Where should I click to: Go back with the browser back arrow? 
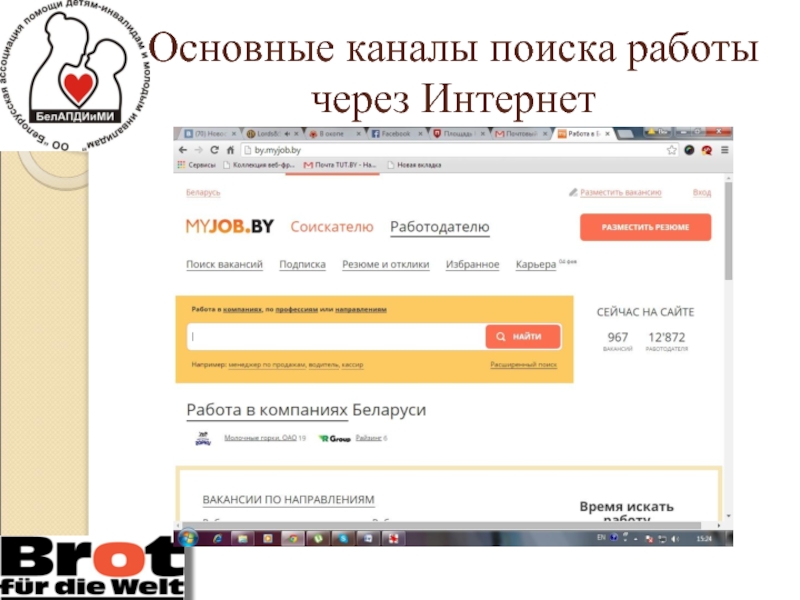[x=183, y=150]
